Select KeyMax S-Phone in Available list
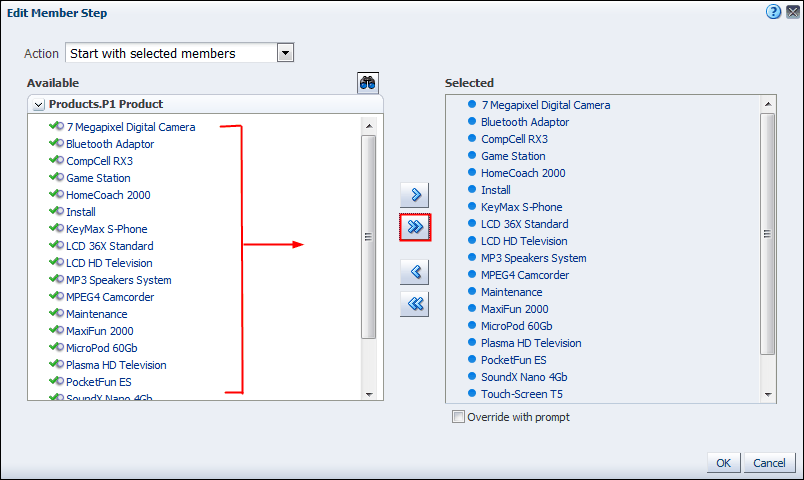This screenshot has width=804, height=480. [106, 229]
